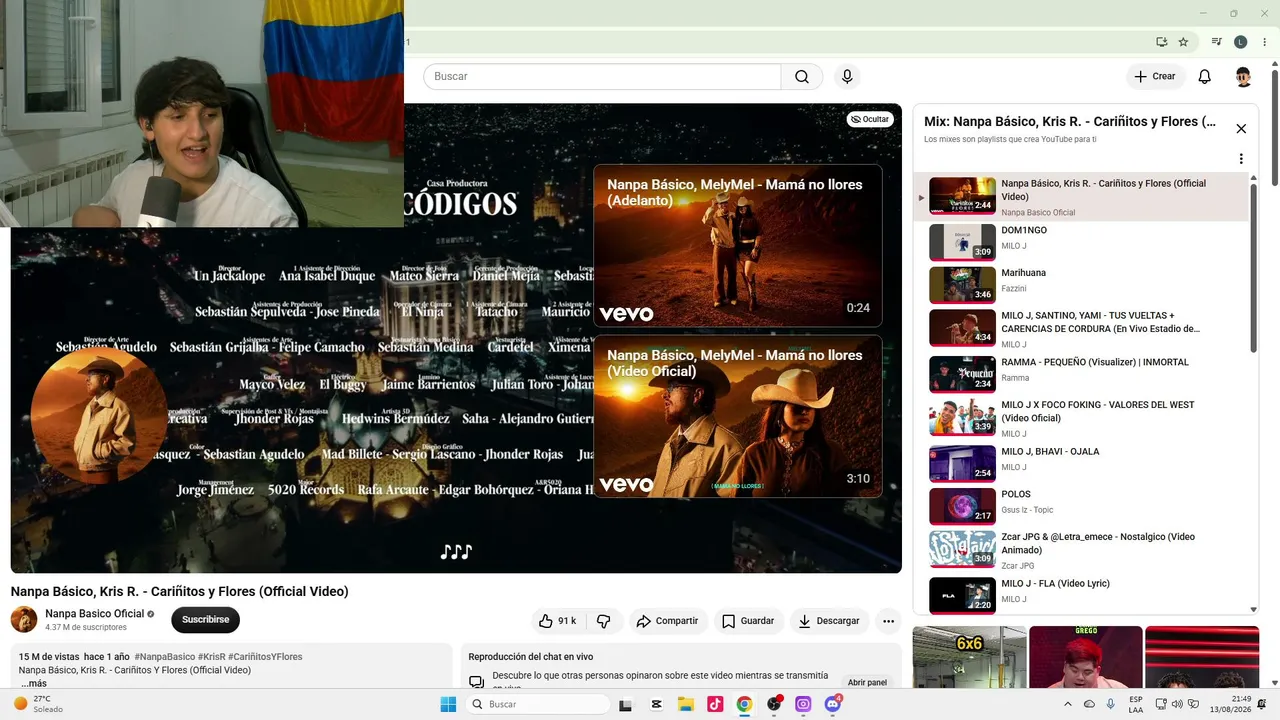Viewport: 1280px width, 720px height.
Task: Open the weather widget showing 27°C
Action: [37, 704]
